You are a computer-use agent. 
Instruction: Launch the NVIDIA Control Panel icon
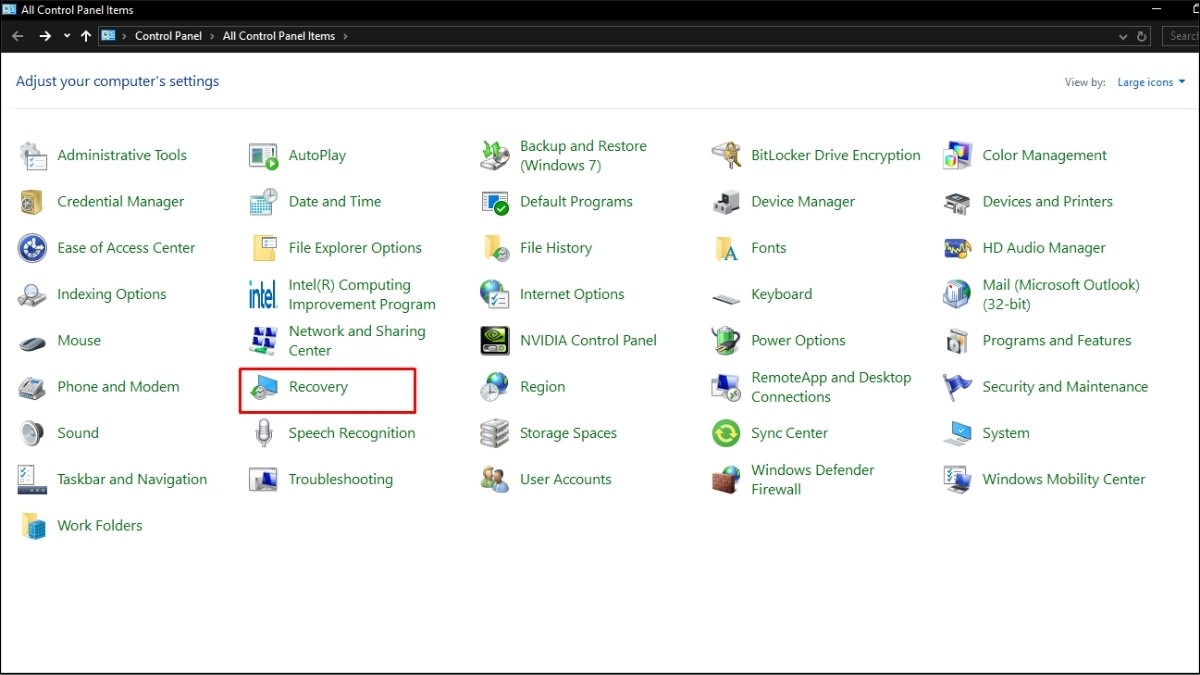point(495,341)
